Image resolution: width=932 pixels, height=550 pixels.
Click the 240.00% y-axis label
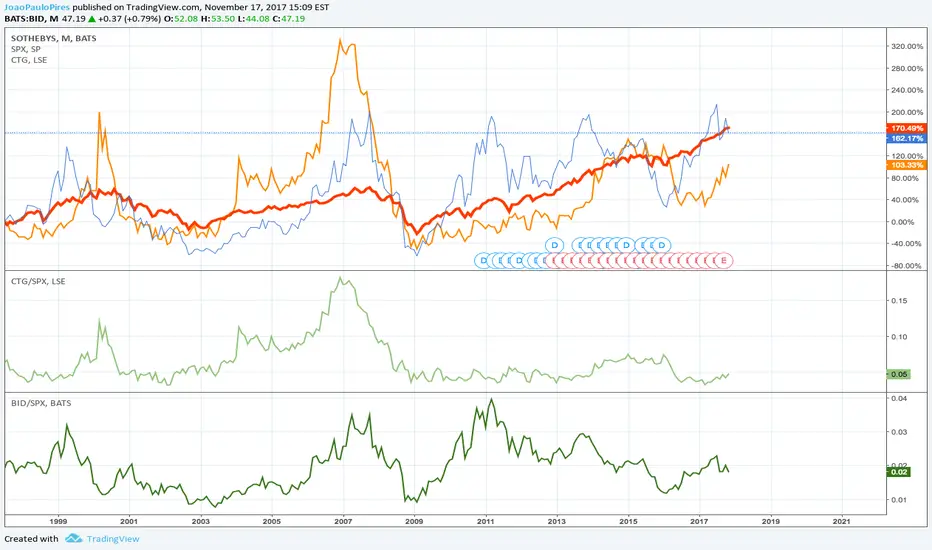907,90
